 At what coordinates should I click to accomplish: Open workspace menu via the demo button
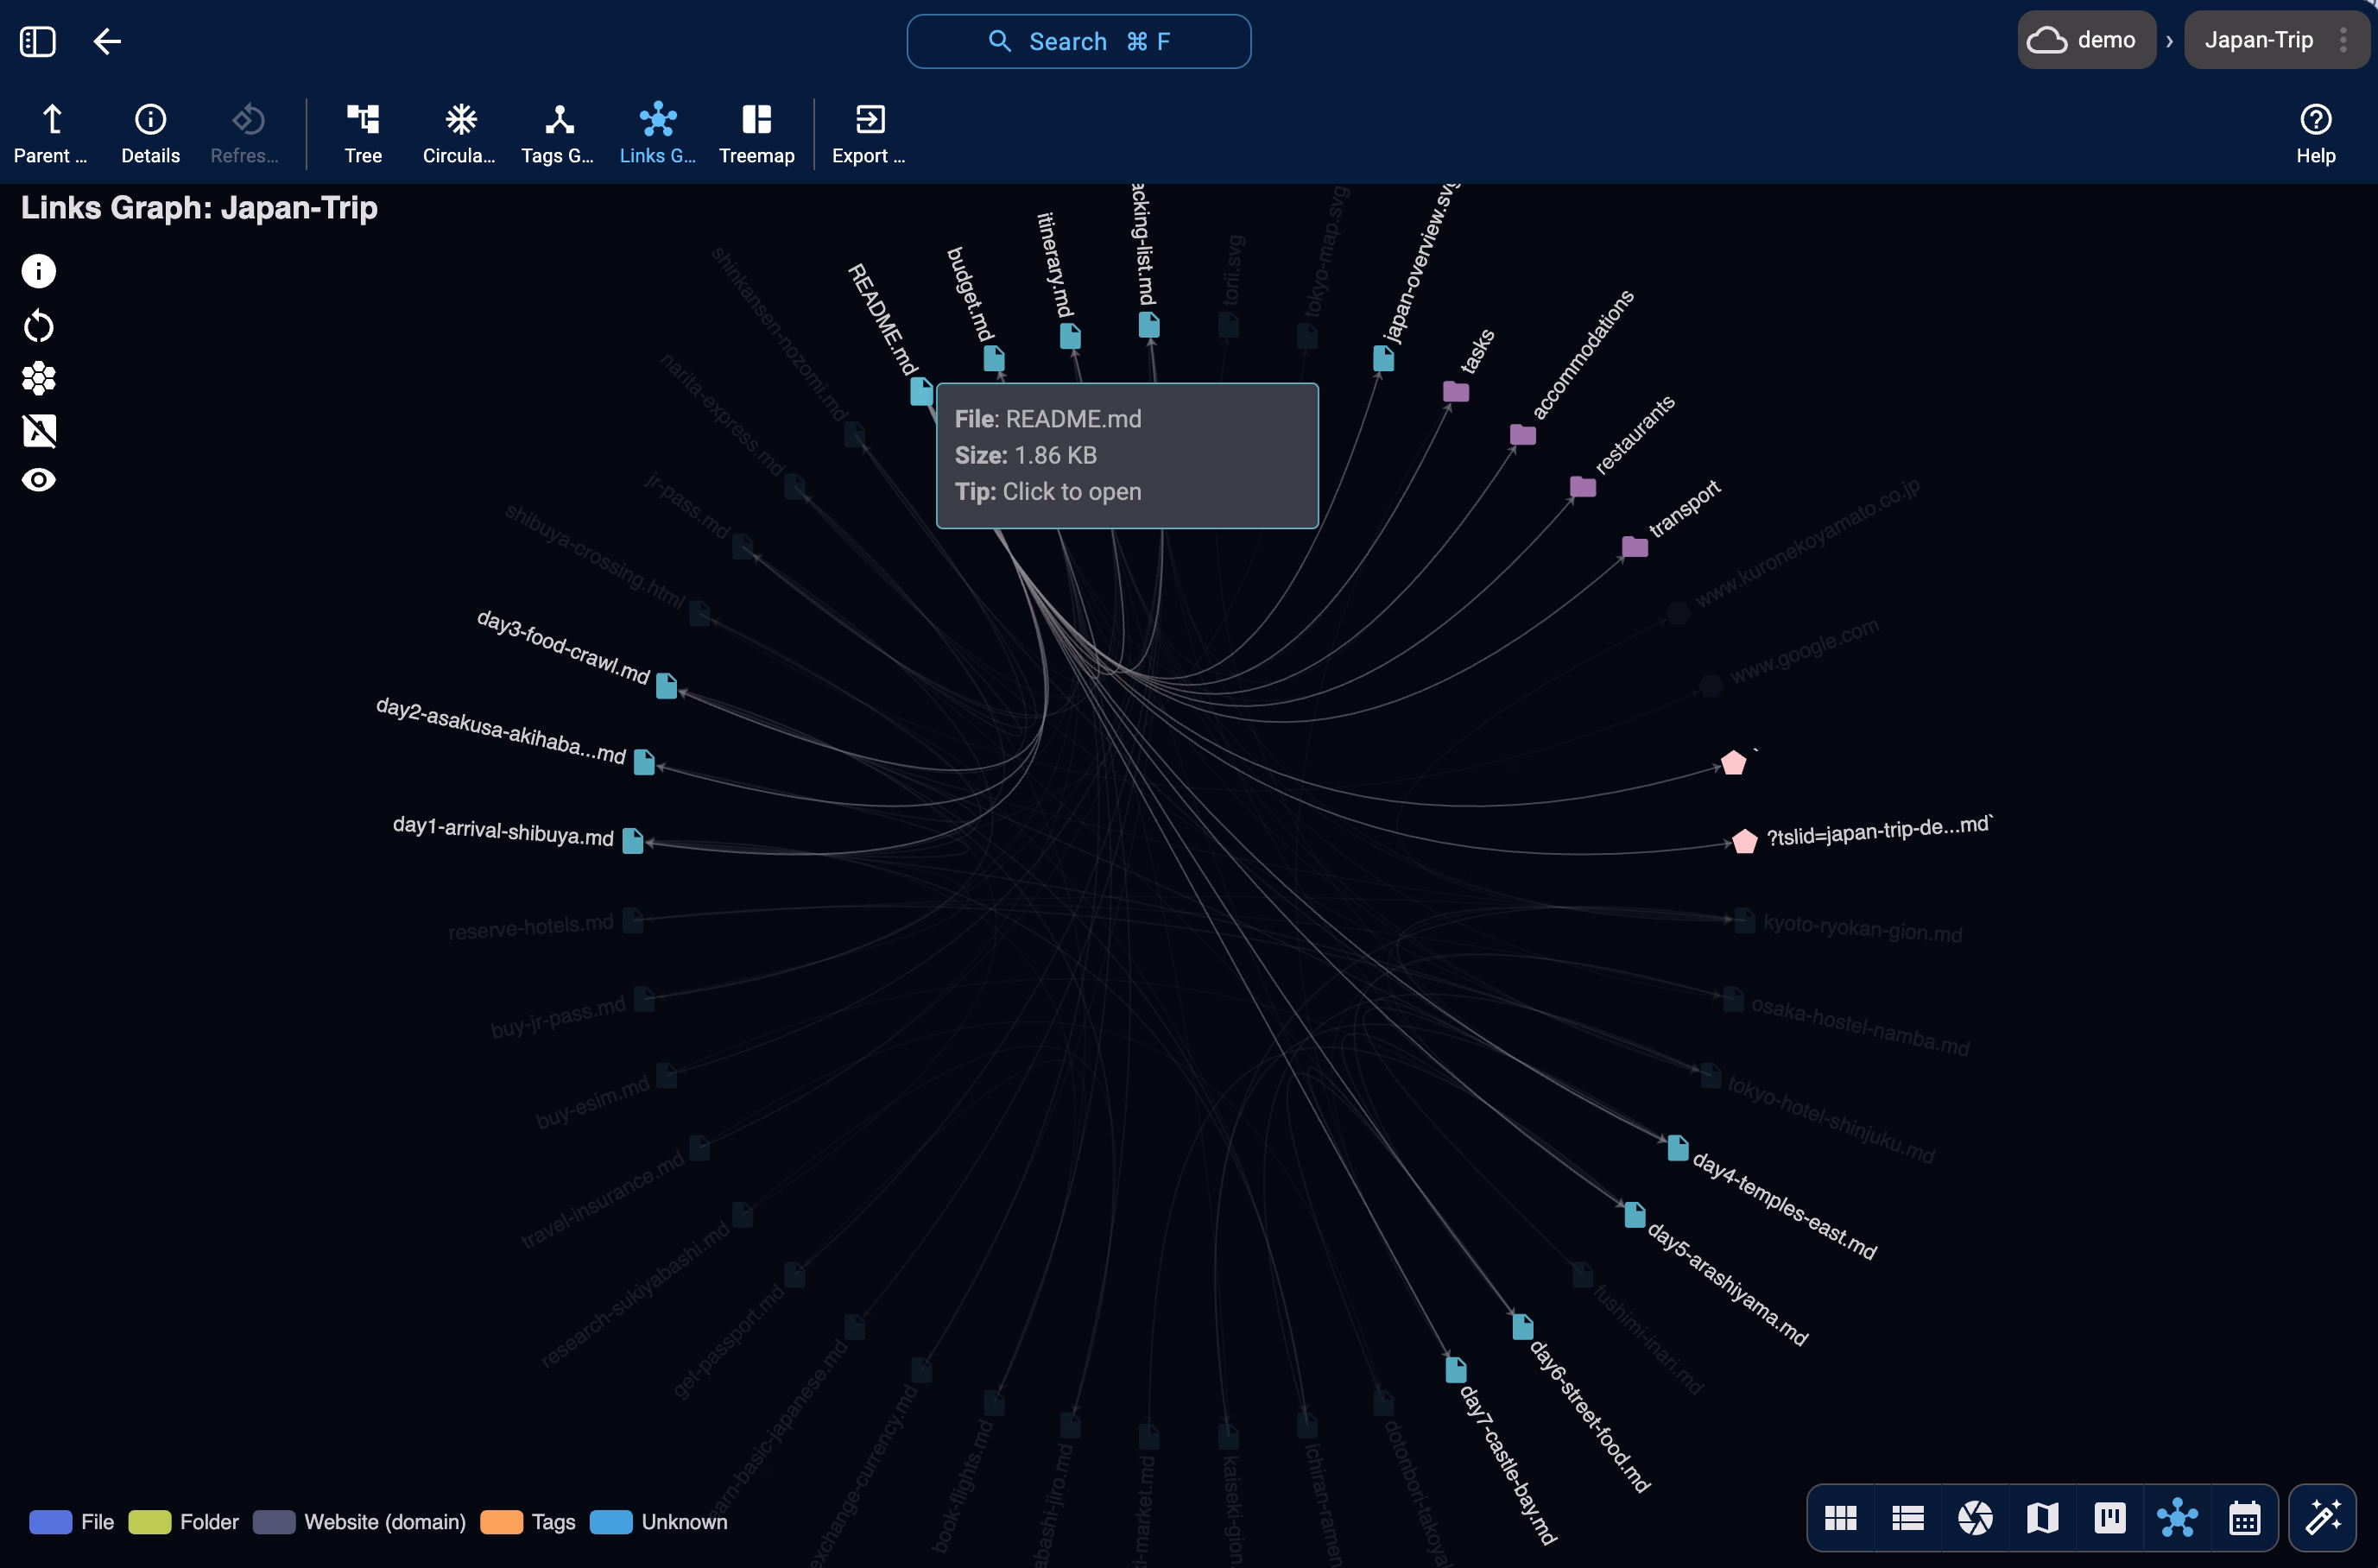coord(2086,40)
